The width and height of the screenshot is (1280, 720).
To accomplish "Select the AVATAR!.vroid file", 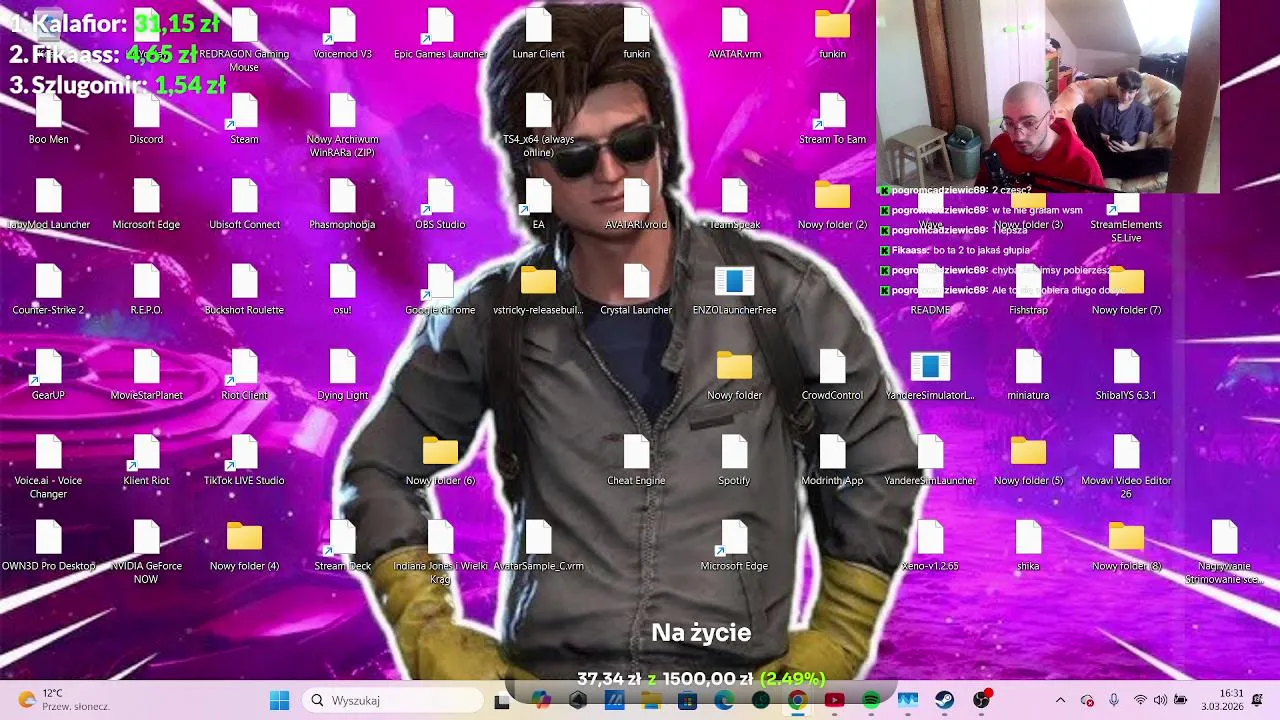I will (x=636, y=204).
